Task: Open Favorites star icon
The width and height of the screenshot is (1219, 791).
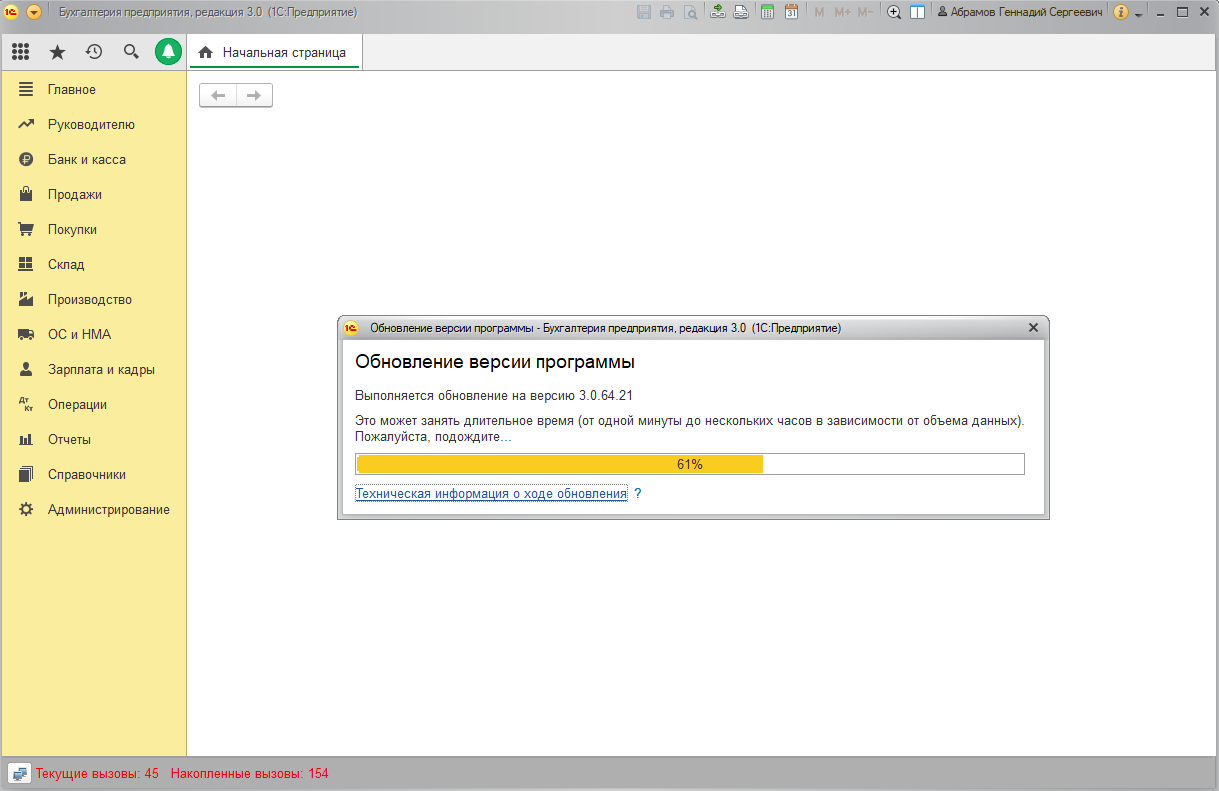Action: (x=57, y=52)
